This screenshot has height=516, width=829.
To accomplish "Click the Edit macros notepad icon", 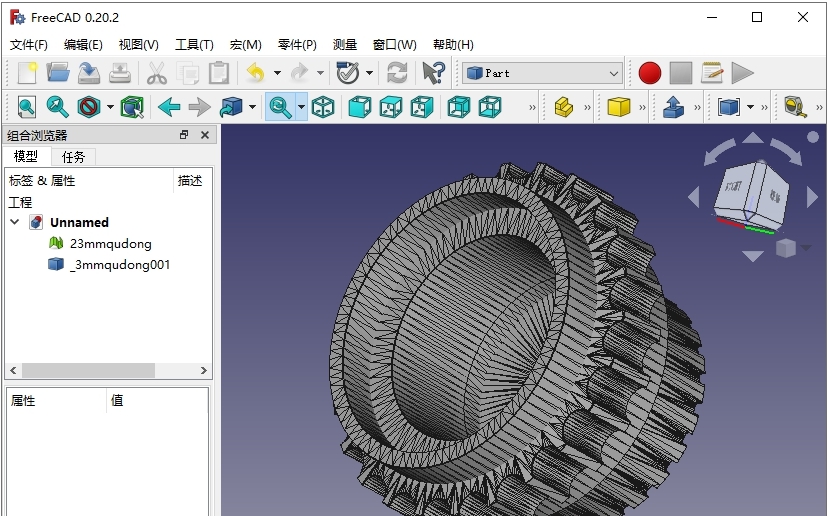I will pyautogui.click(x=712, y=73).
